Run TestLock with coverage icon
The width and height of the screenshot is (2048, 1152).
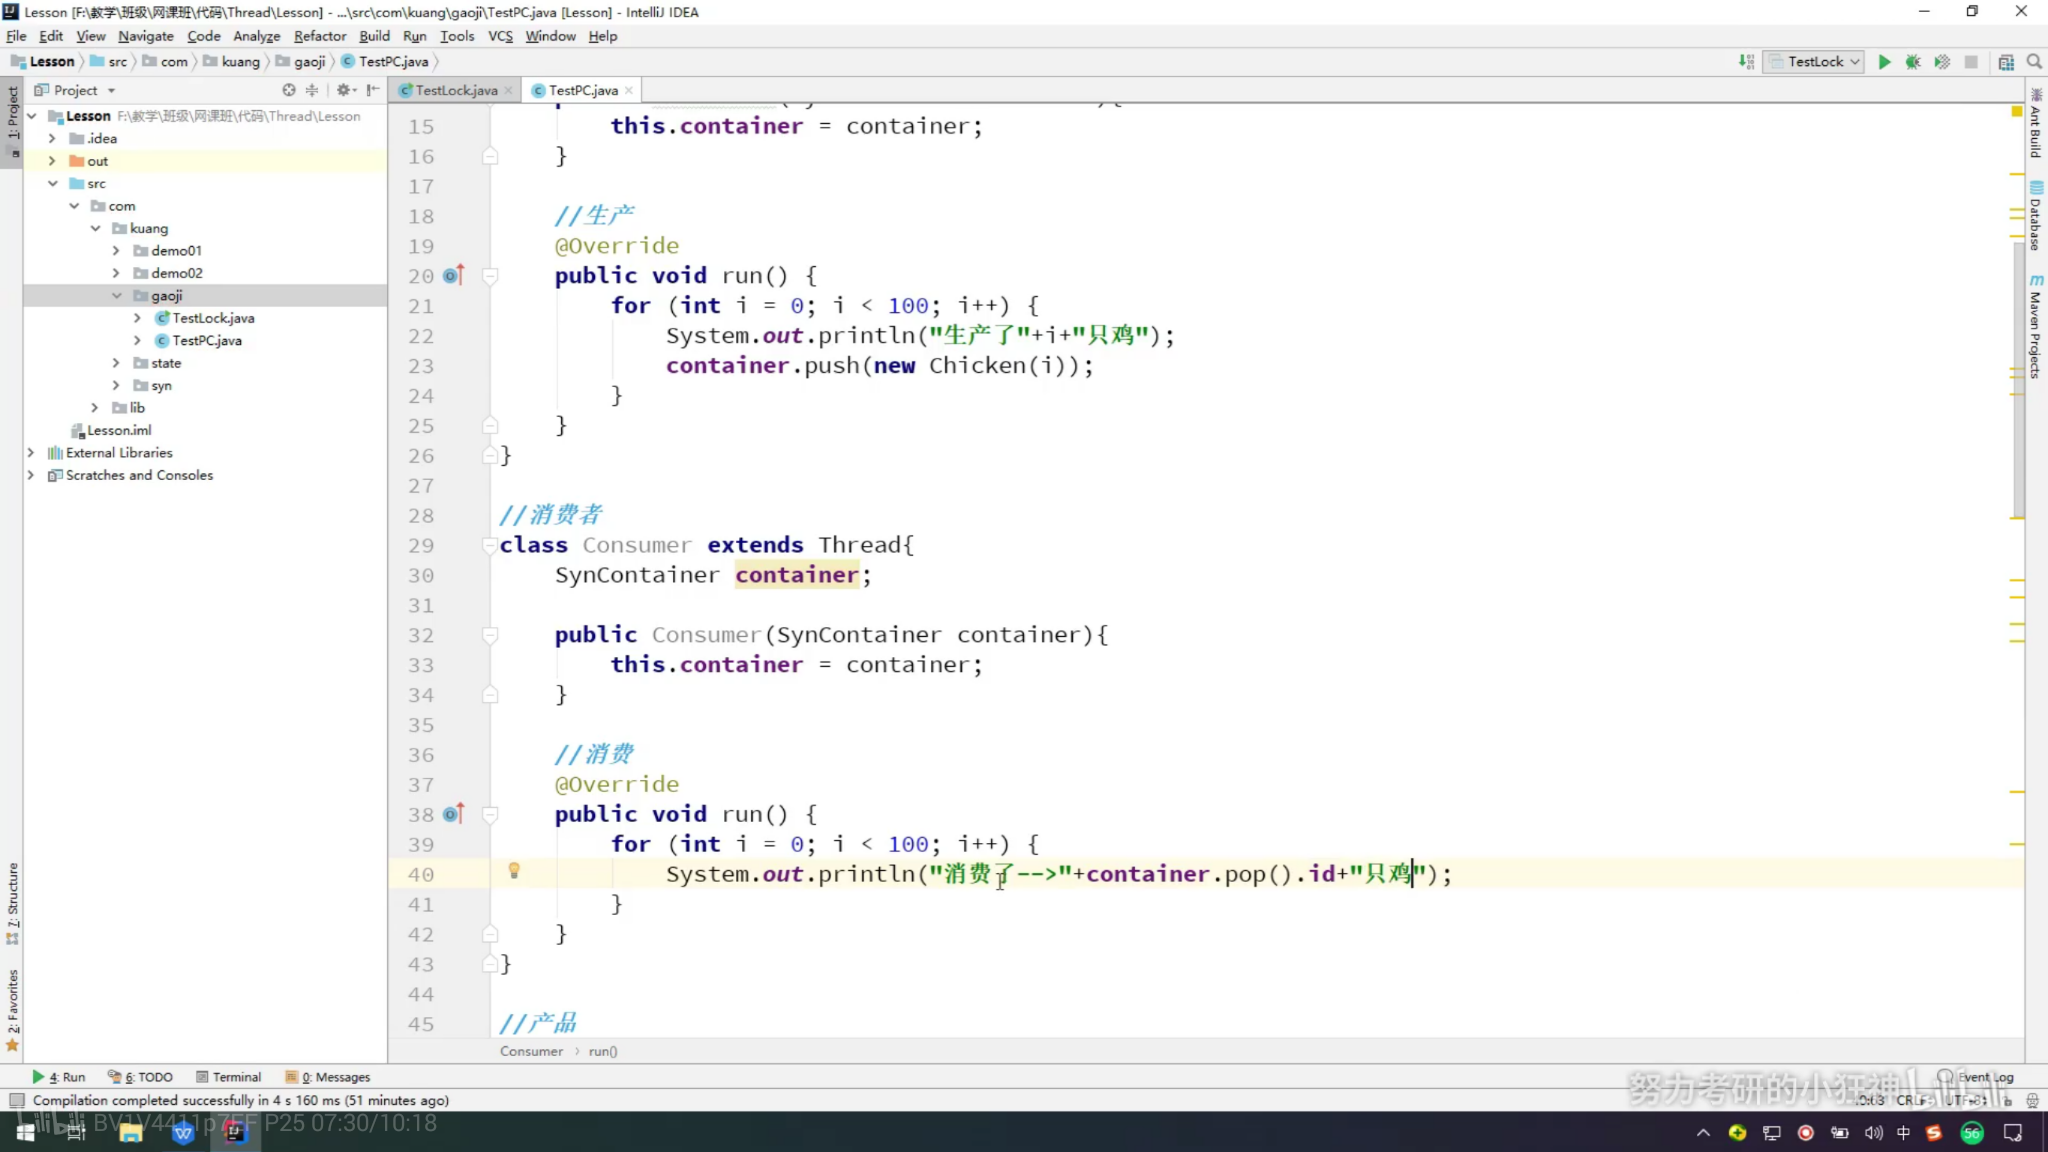[x=1942, y=62]
